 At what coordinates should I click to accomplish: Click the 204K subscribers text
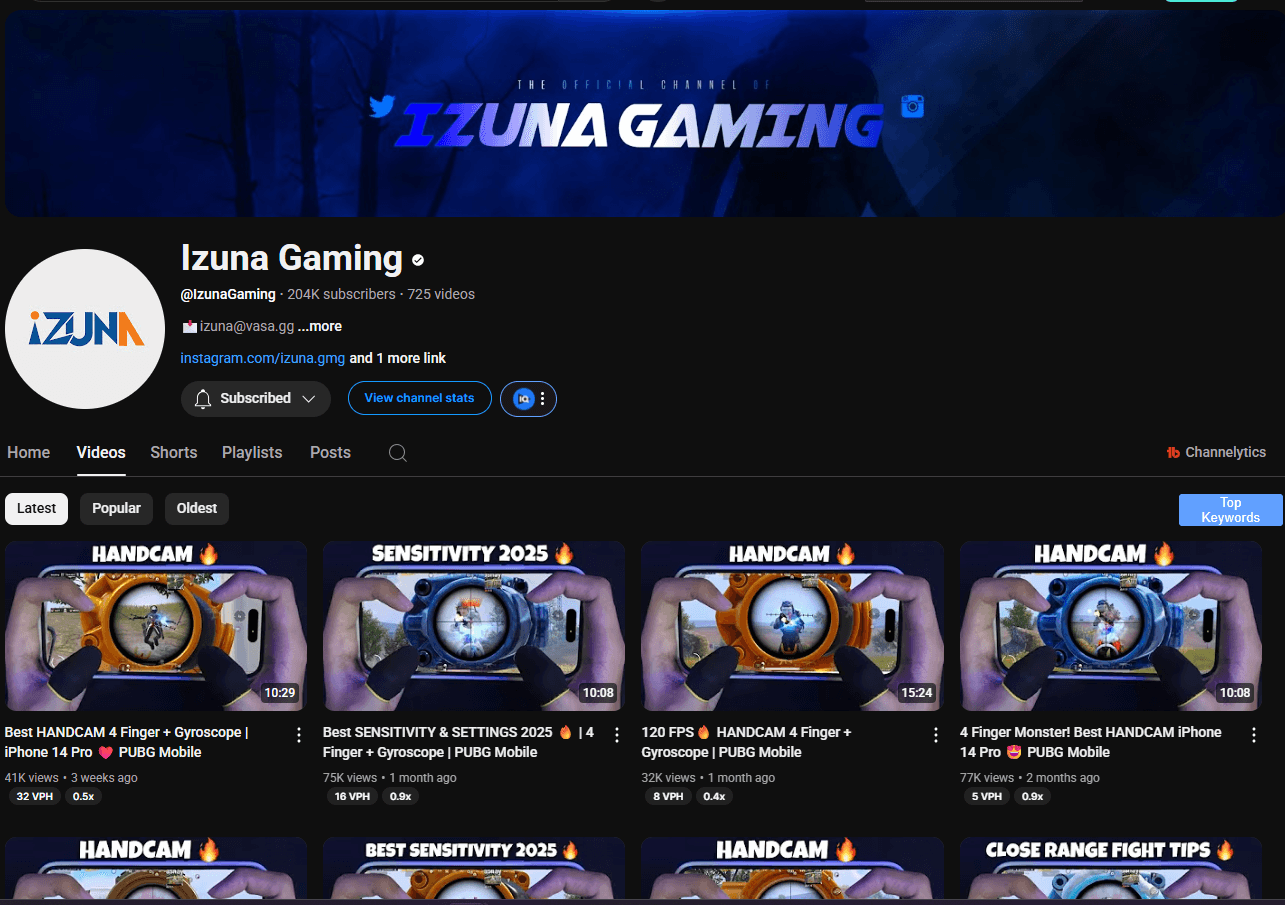click(x=341, y=294)
